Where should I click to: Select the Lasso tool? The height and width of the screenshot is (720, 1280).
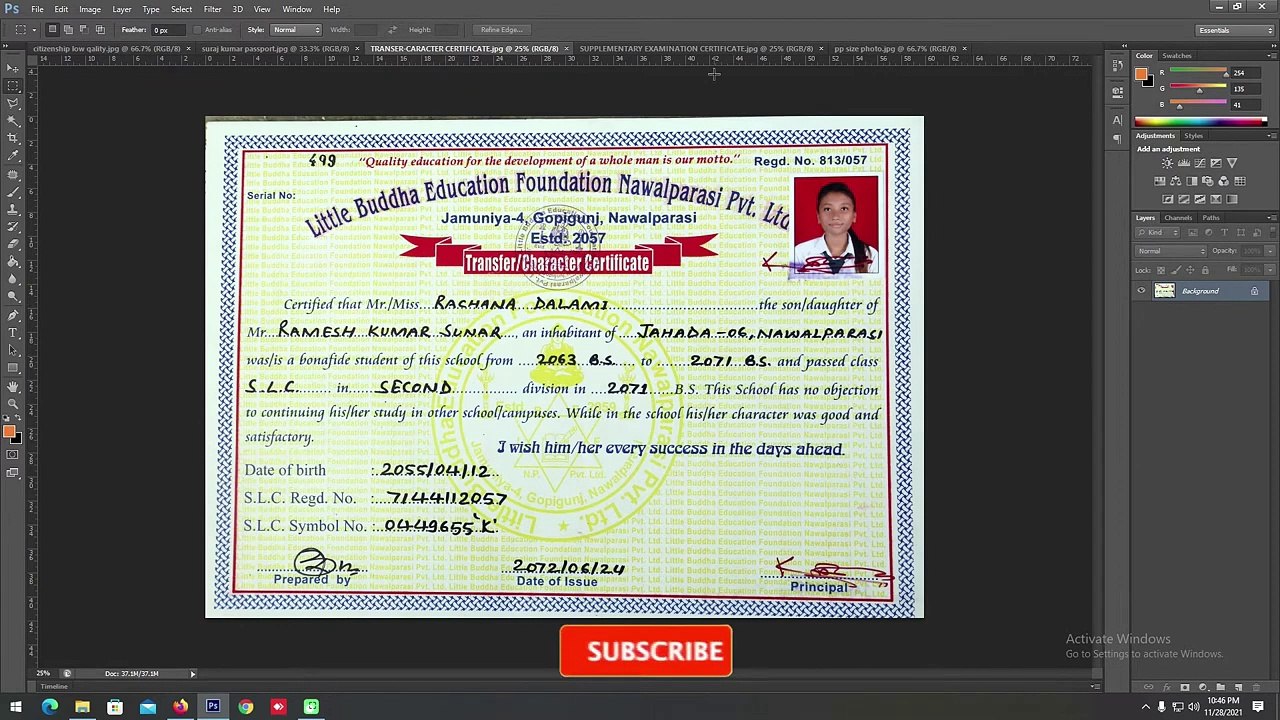[x=13, y=103]
